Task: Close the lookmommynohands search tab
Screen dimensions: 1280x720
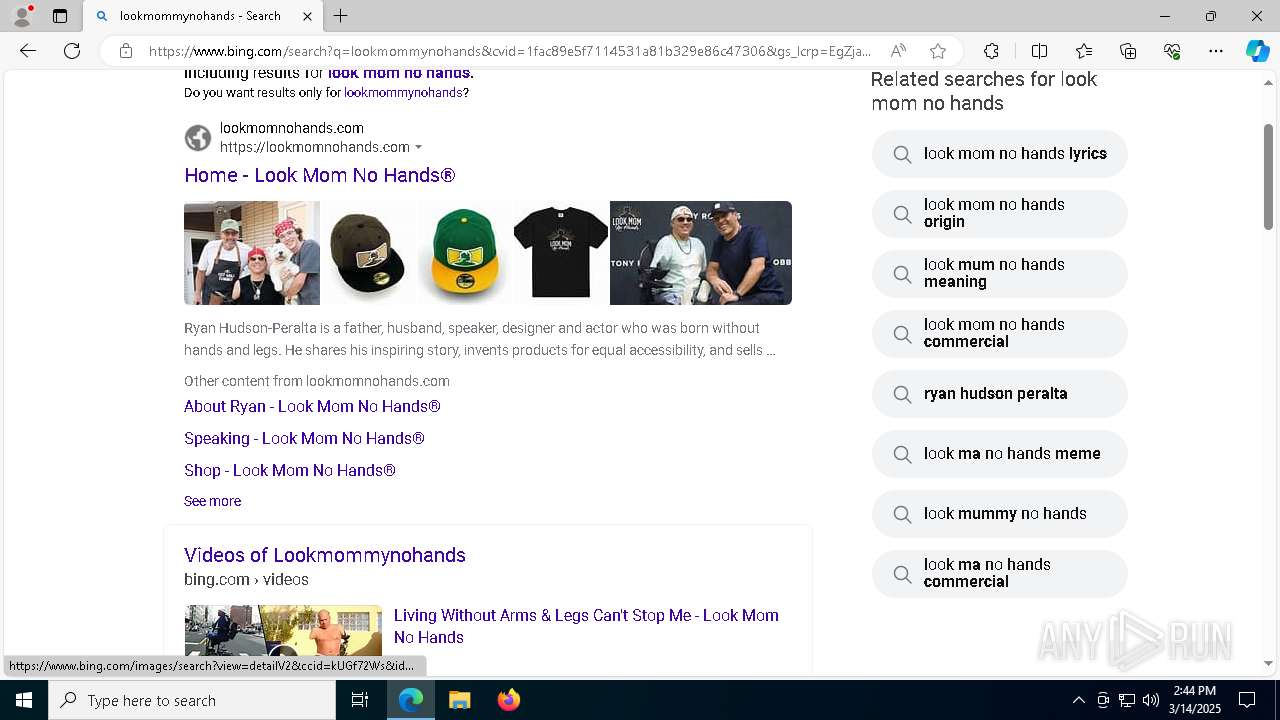Action: pos(307,16)
